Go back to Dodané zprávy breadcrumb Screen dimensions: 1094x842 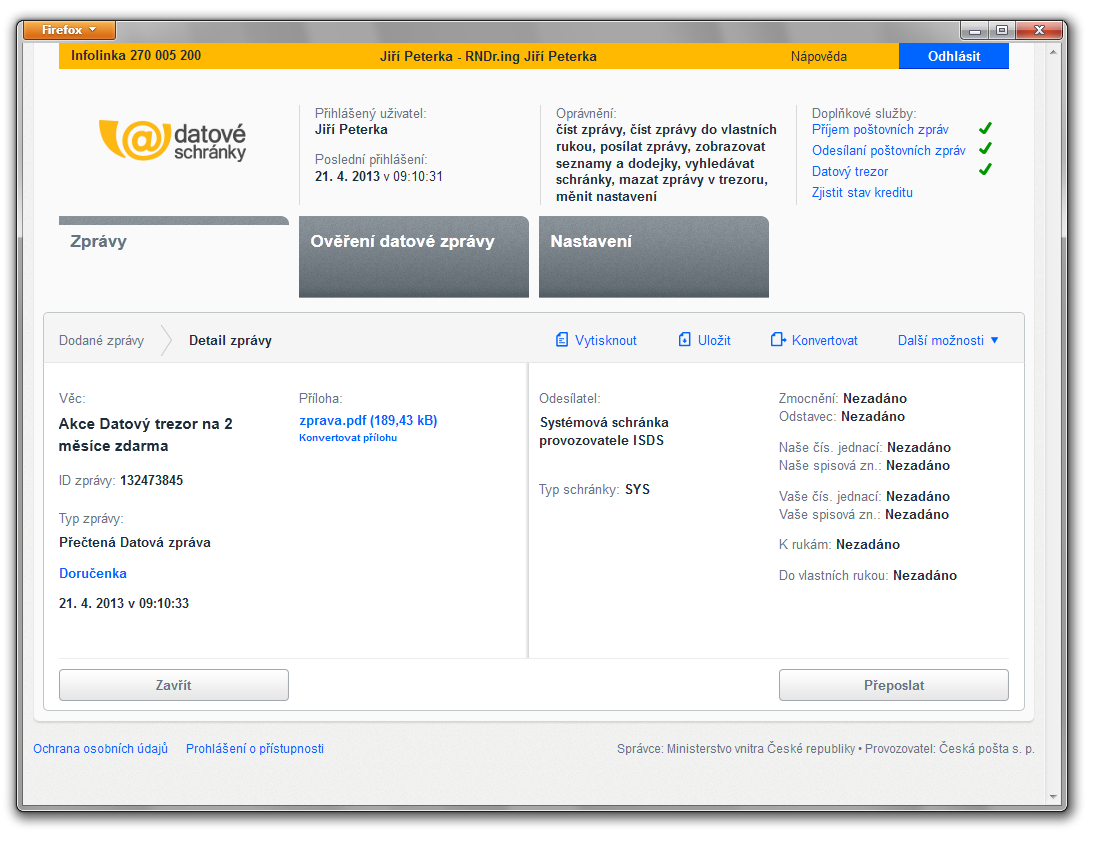[101, 340]
